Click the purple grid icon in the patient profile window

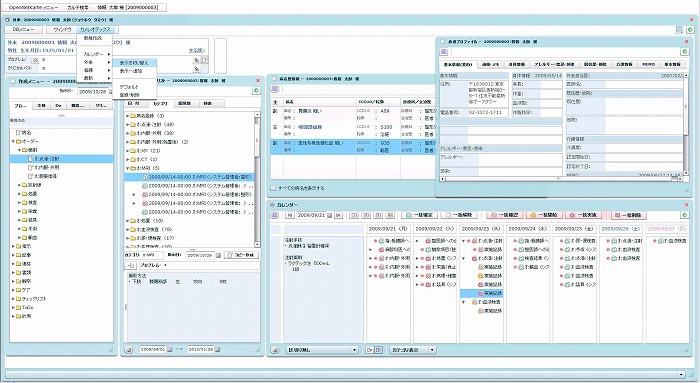[x=443, y=52]
